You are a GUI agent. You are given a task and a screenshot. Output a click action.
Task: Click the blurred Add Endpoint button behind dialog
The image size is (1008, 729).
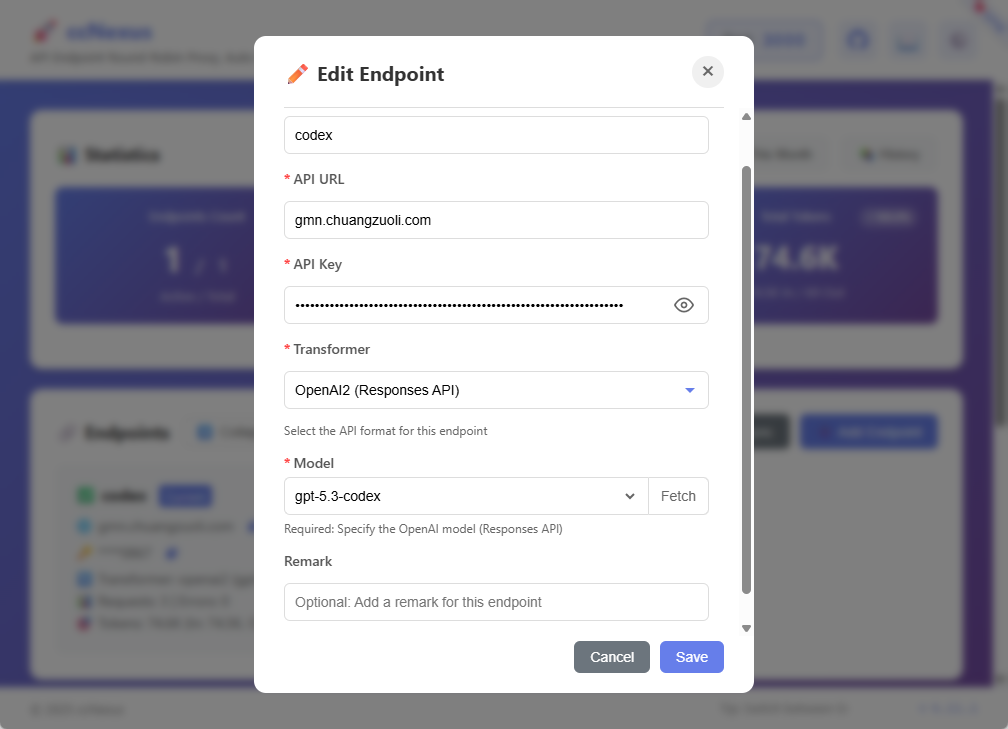click(x=868, y=432)
